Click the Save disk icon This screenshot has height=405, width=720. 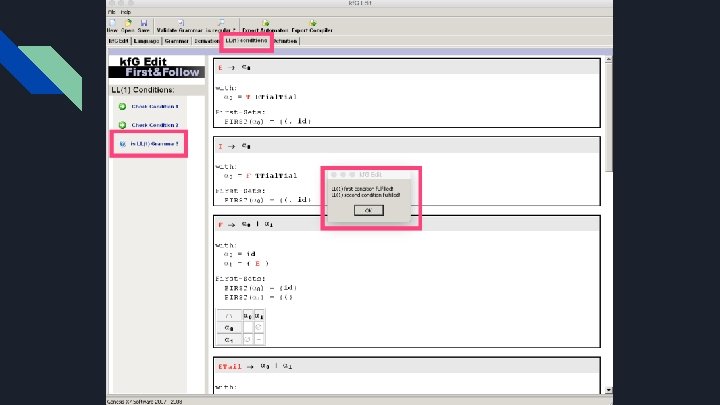tap(144, 22)
